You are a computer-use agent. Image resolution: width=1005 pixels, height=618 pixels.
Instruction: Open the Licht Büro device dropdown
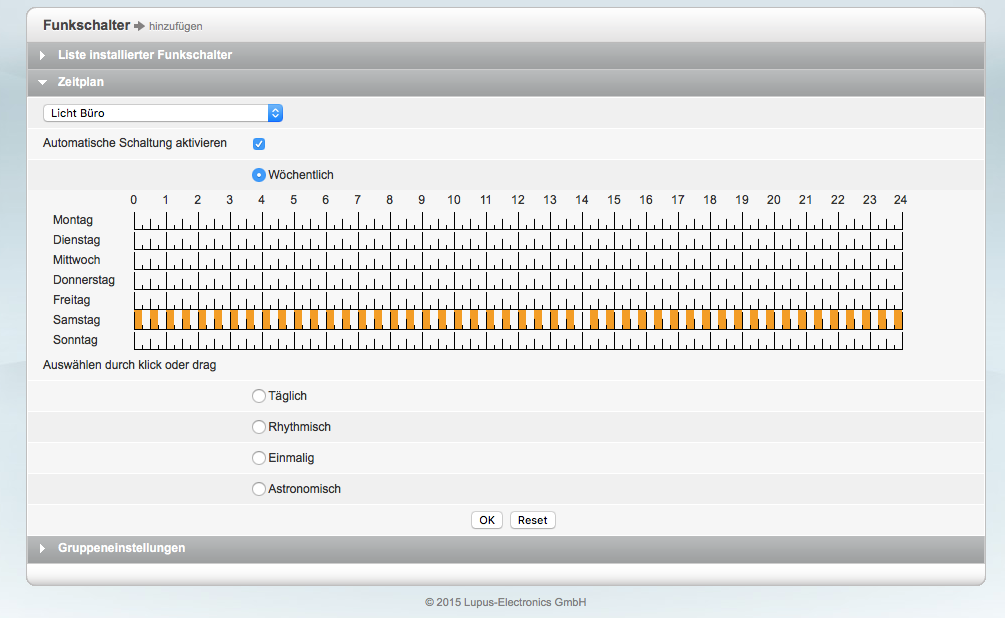pyautogui.click(x=163, y=113)
